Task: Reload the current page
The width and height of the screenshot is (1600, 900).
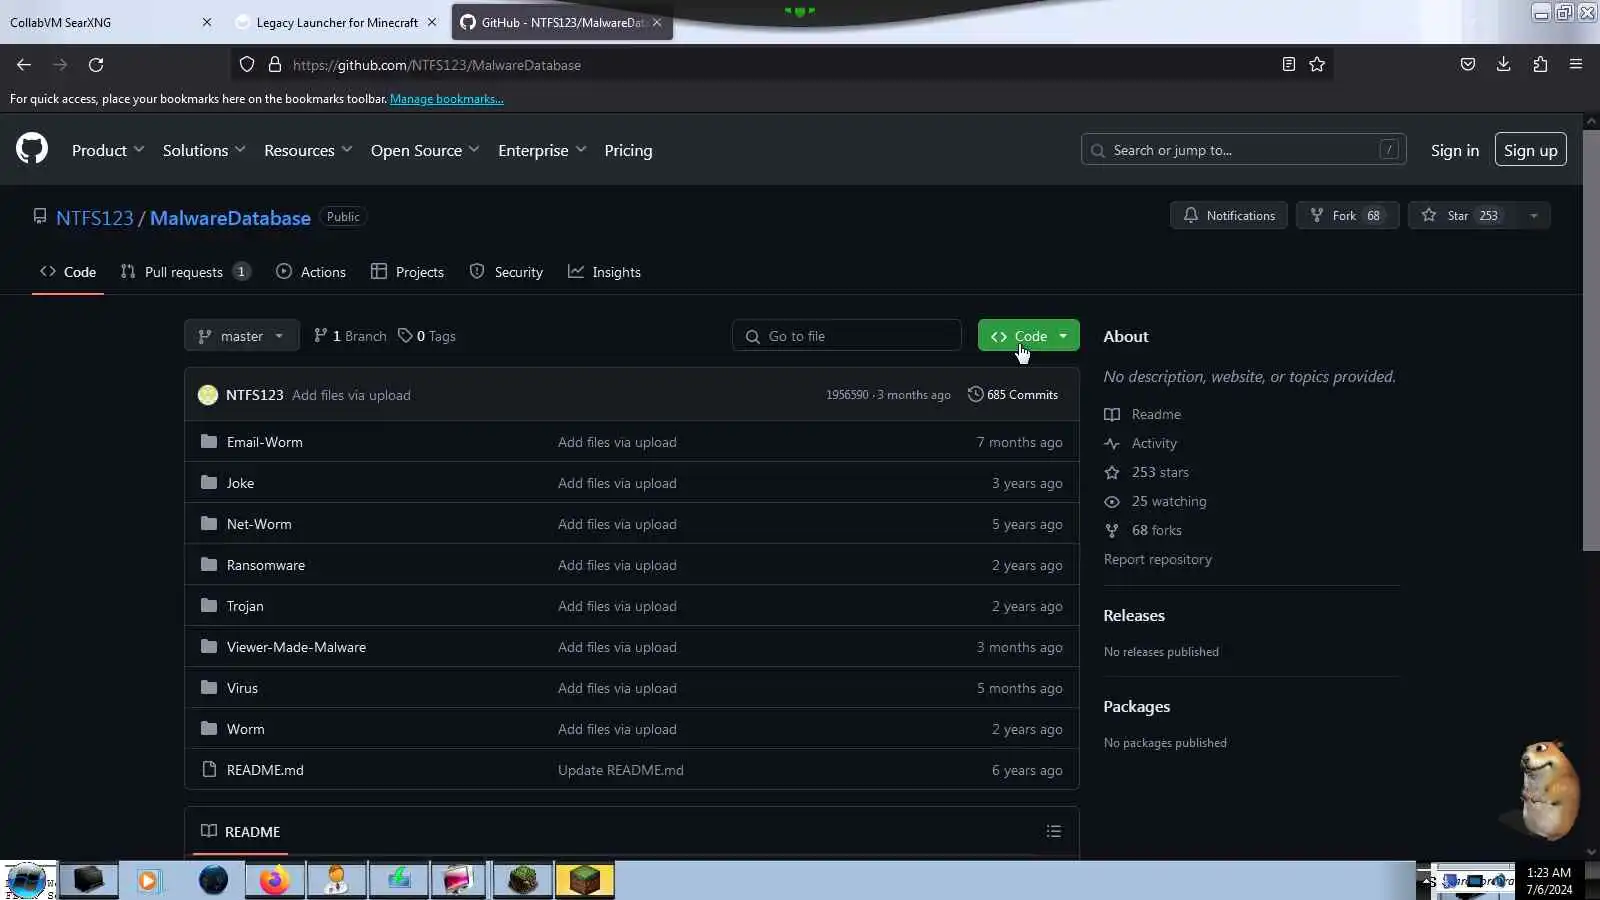Action: point(96,65)
